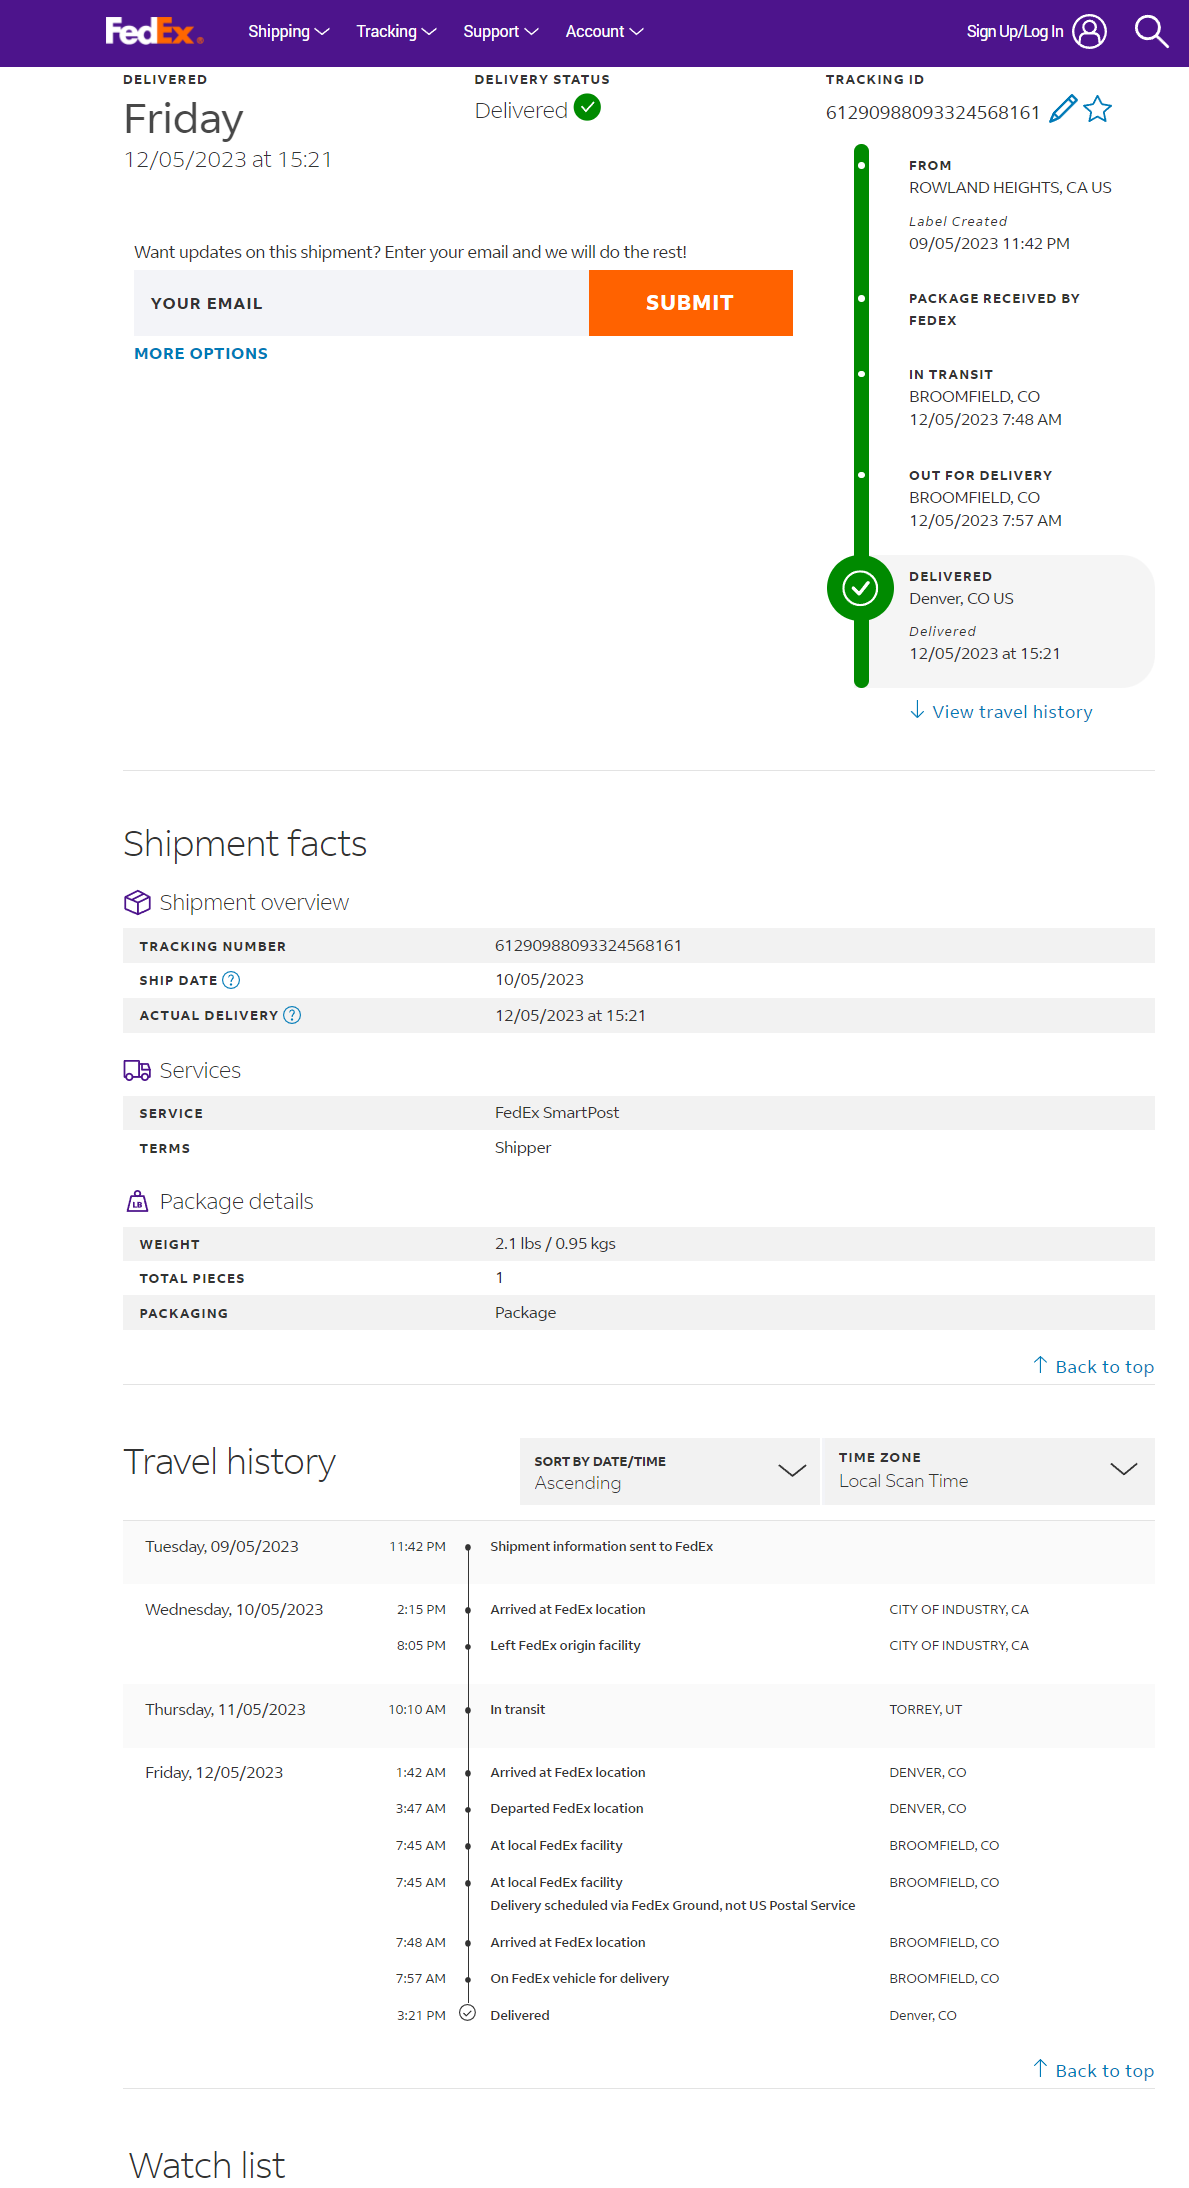
Task: Click the More Options link
Action: pyautogui.click(x=201, y=353)
